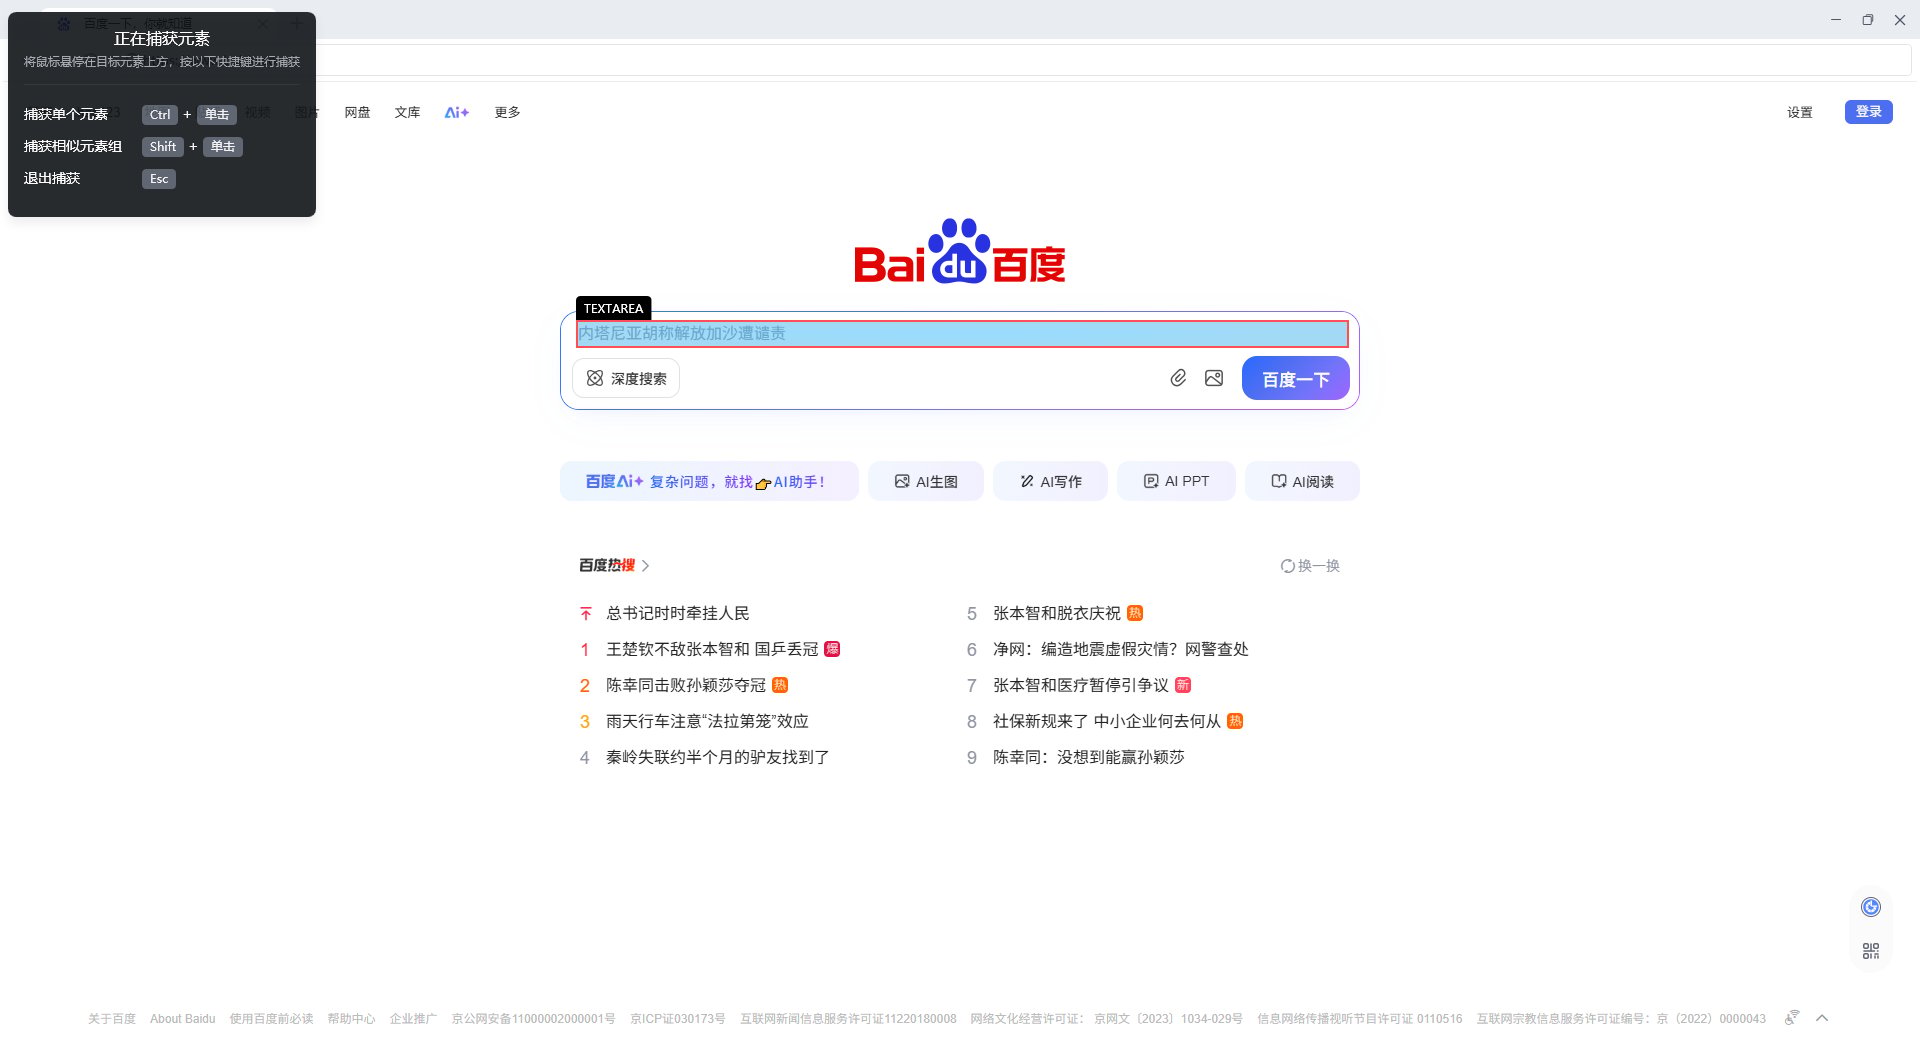Open hot search 张本智和医疗暂停引争议

pos(1080,685)
